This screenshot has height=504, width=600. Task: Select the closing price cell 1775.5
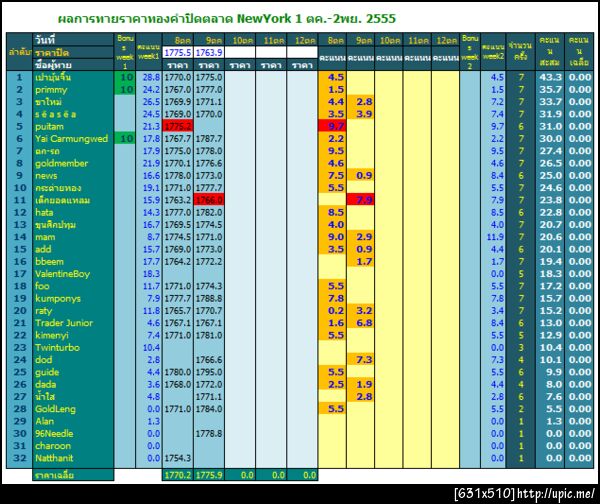coord(178,52)
